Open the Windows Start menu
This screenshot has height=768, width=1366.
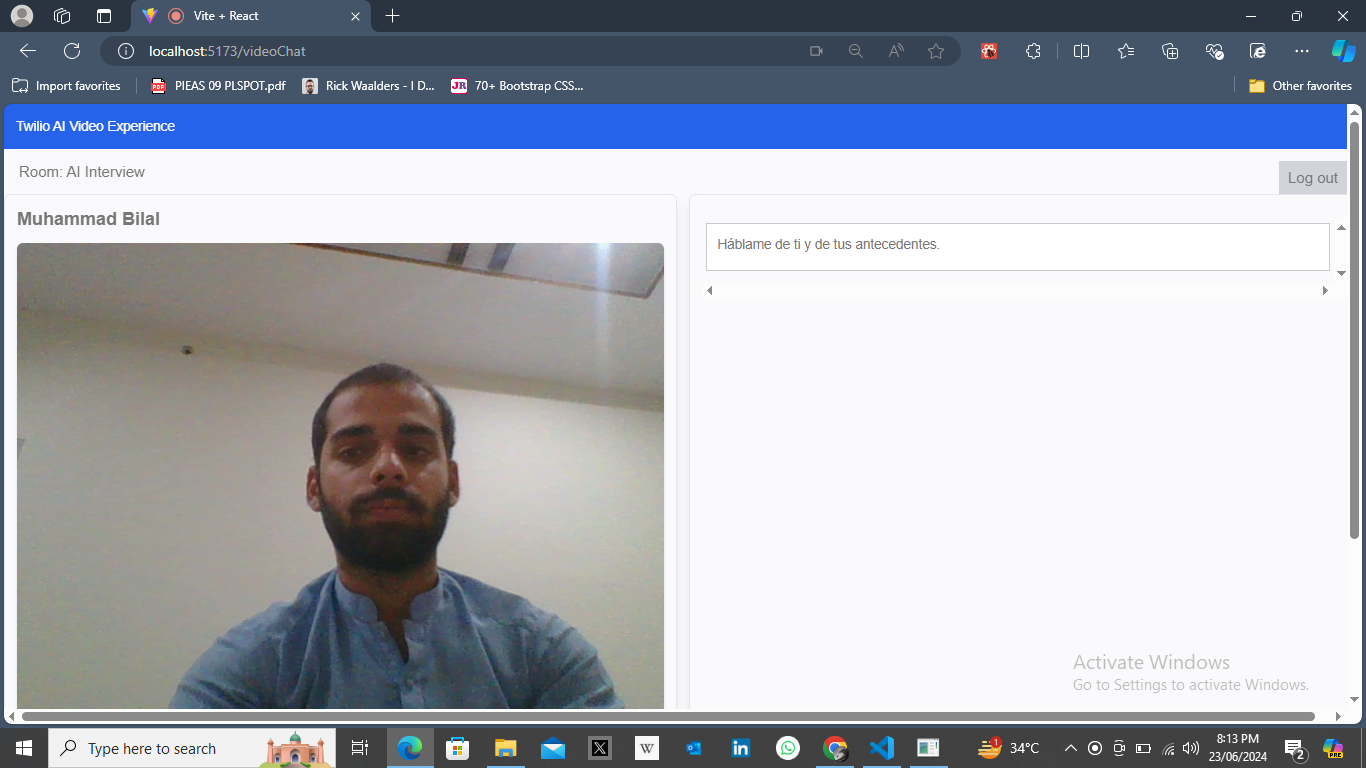24,748
